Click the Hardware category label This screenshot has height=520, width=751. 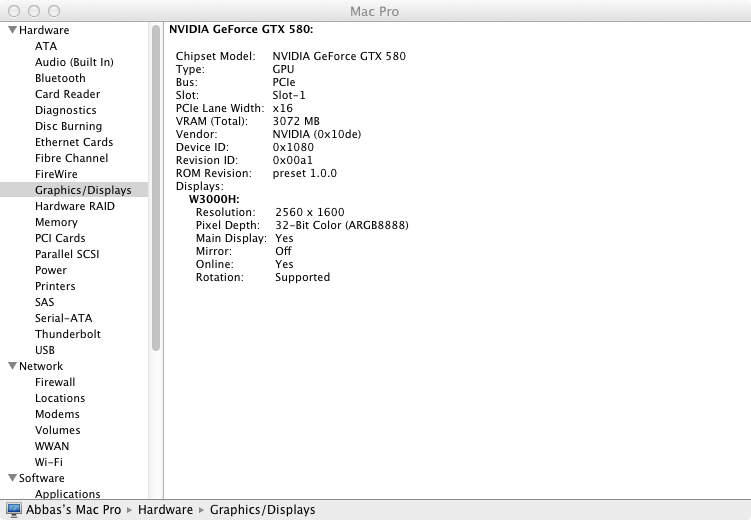(44, 30)
